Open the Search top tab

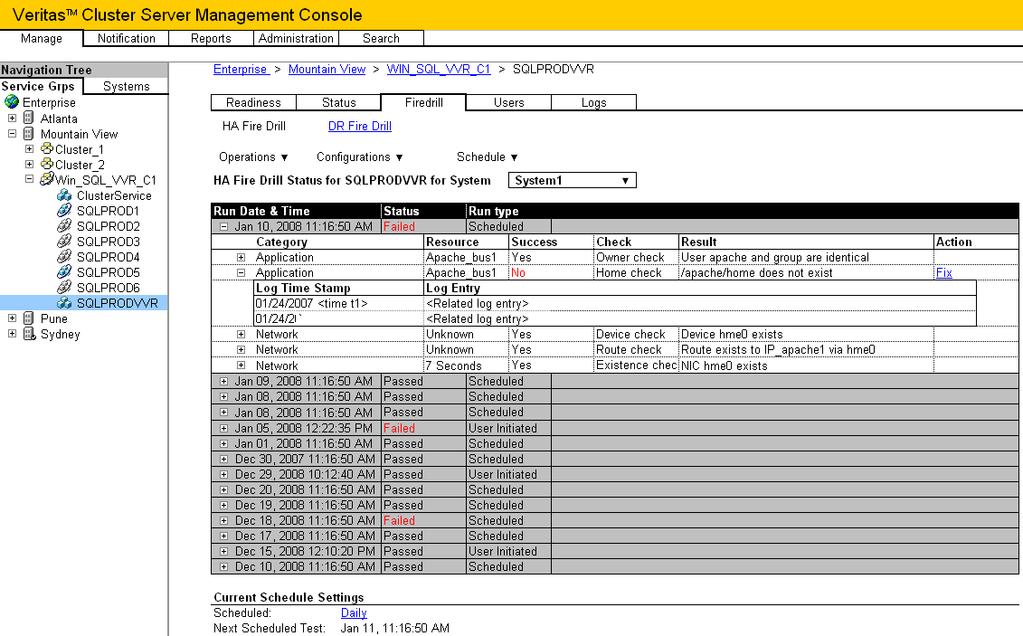point(381,38)
